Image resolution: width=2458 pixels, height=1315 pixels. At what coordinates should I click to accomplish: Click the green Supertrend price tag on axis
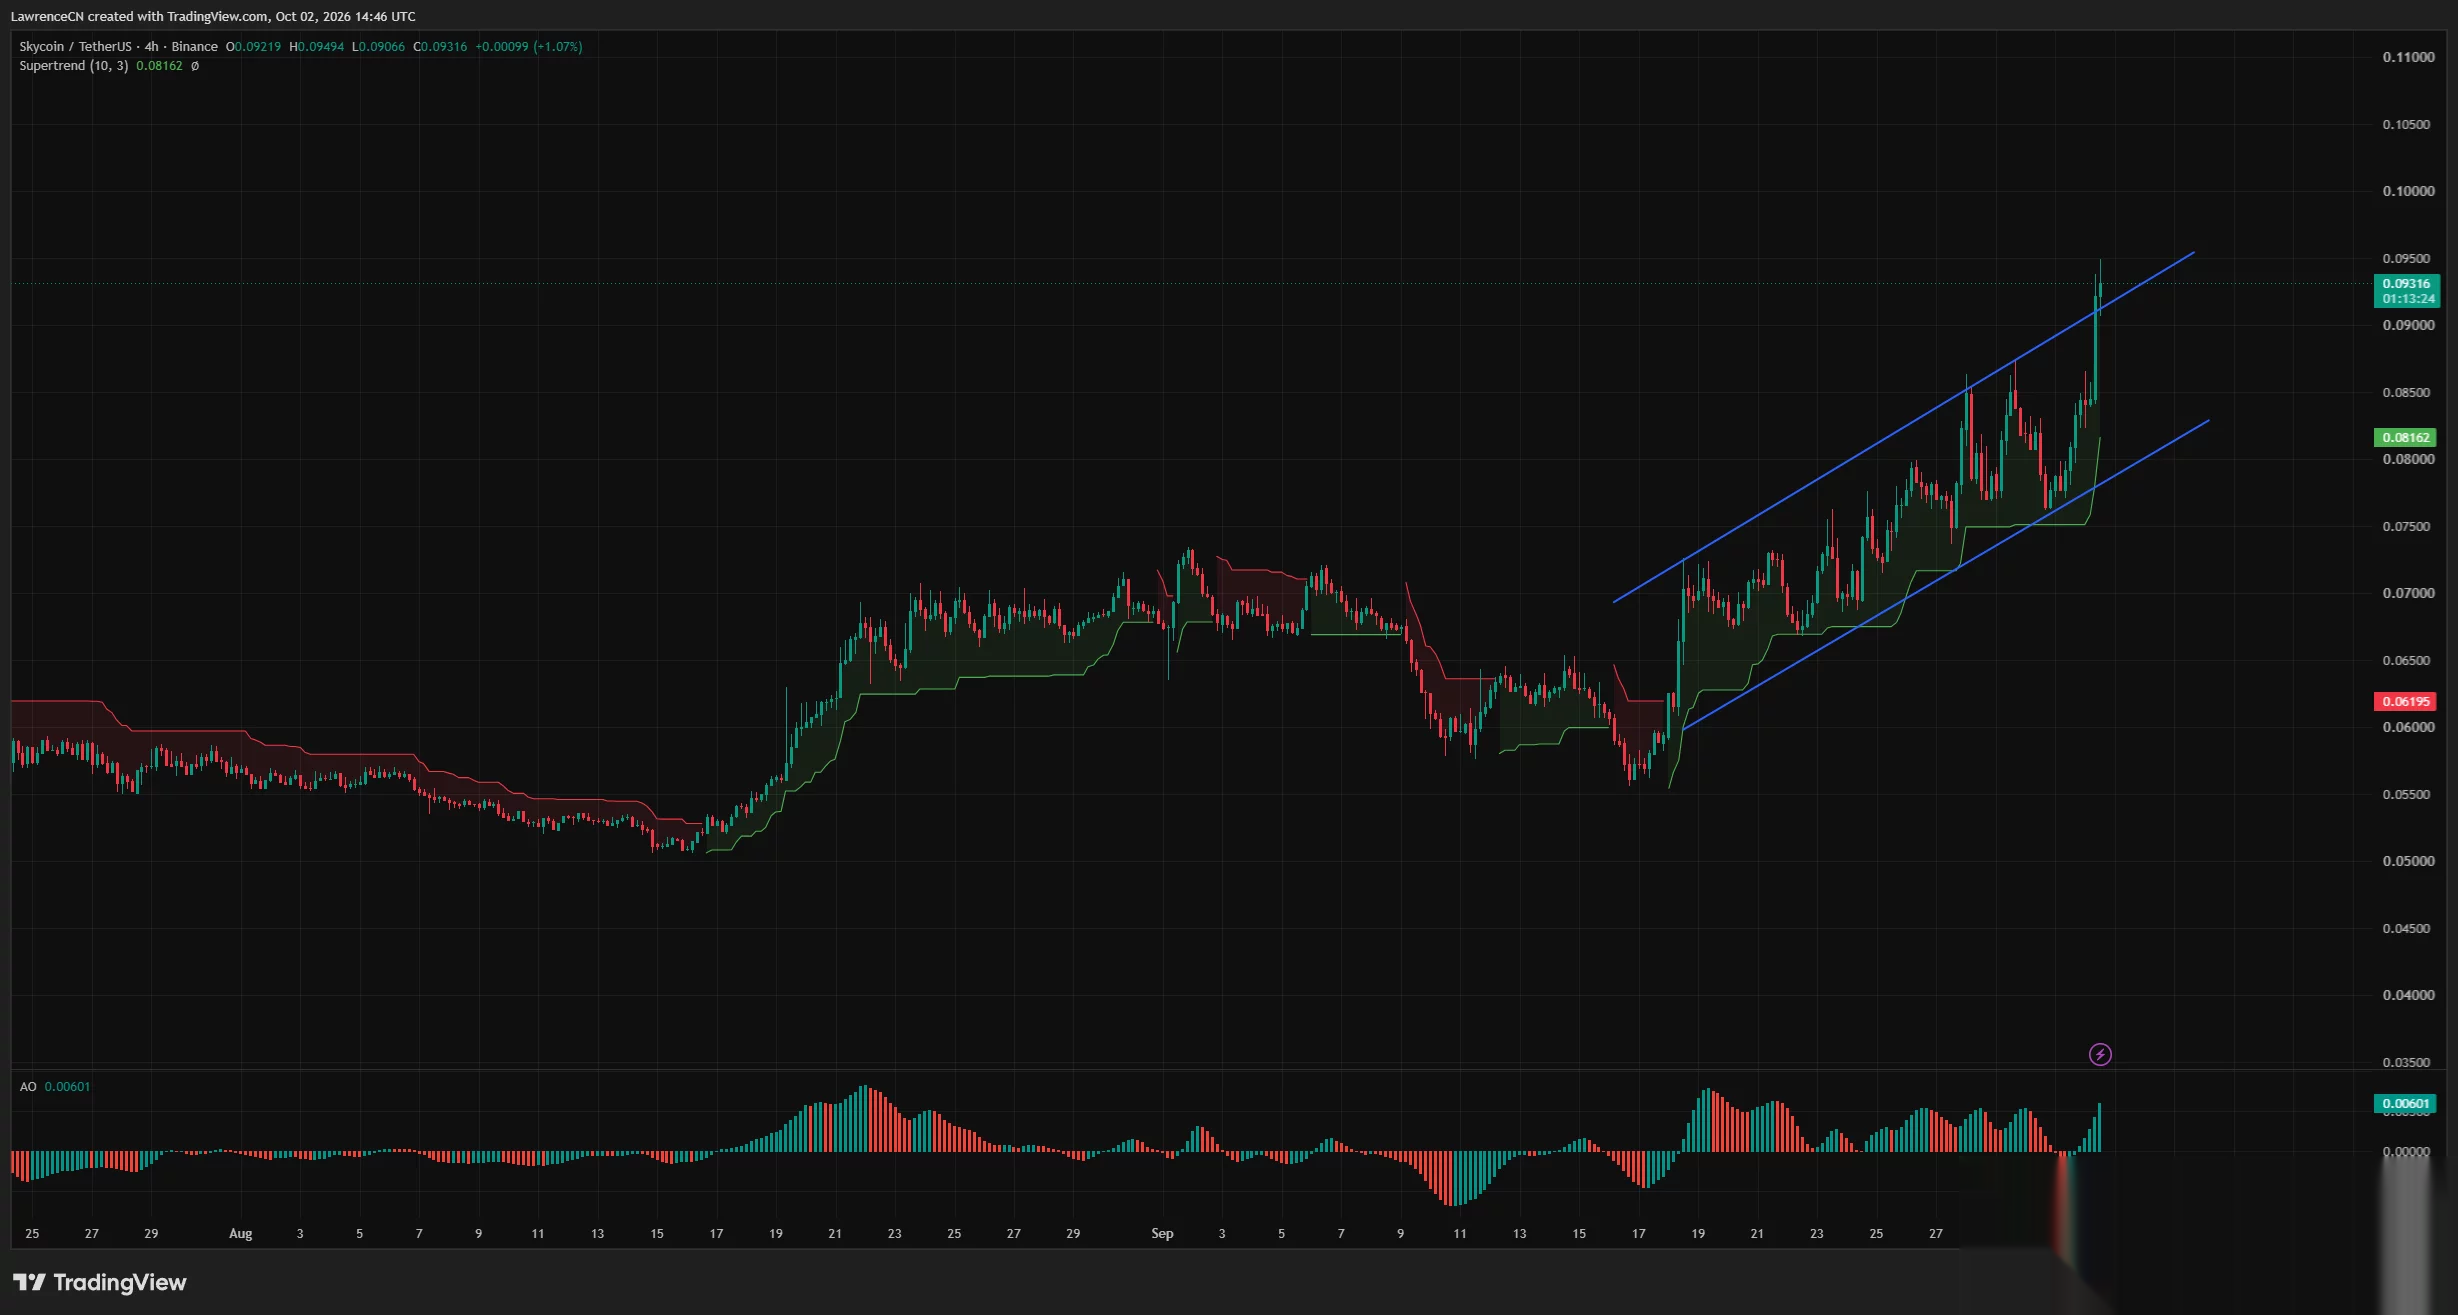2405,437
